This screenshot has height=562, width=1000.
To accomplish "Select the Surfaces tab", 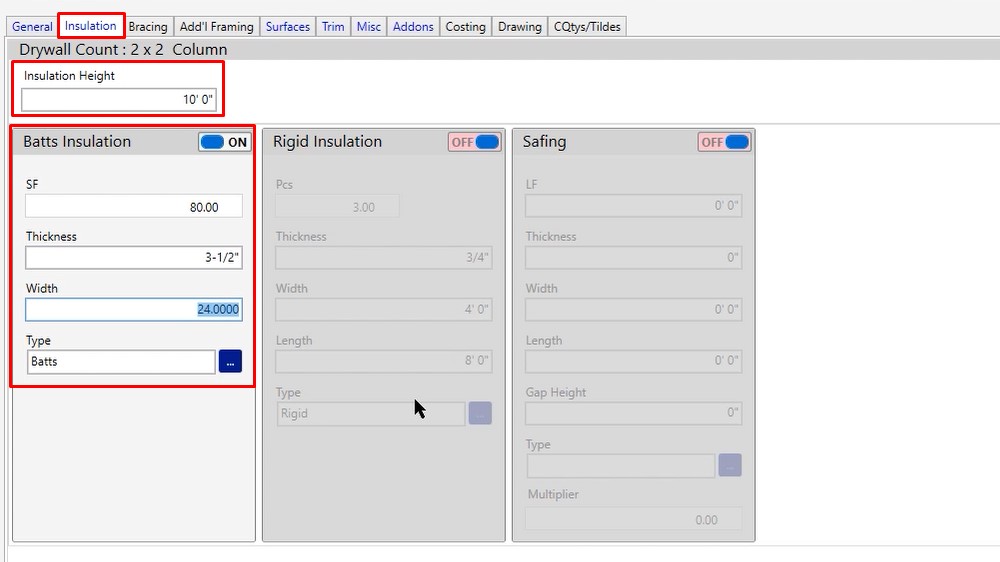I will pos(288,27).
